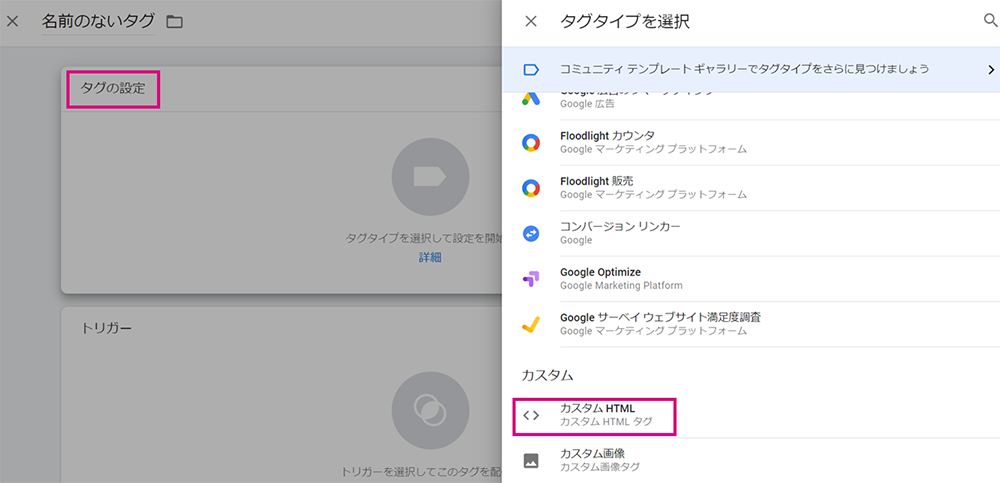Click the Floodlight カウンタ icon
The image size is (1000, 483).
coord(531,142)
